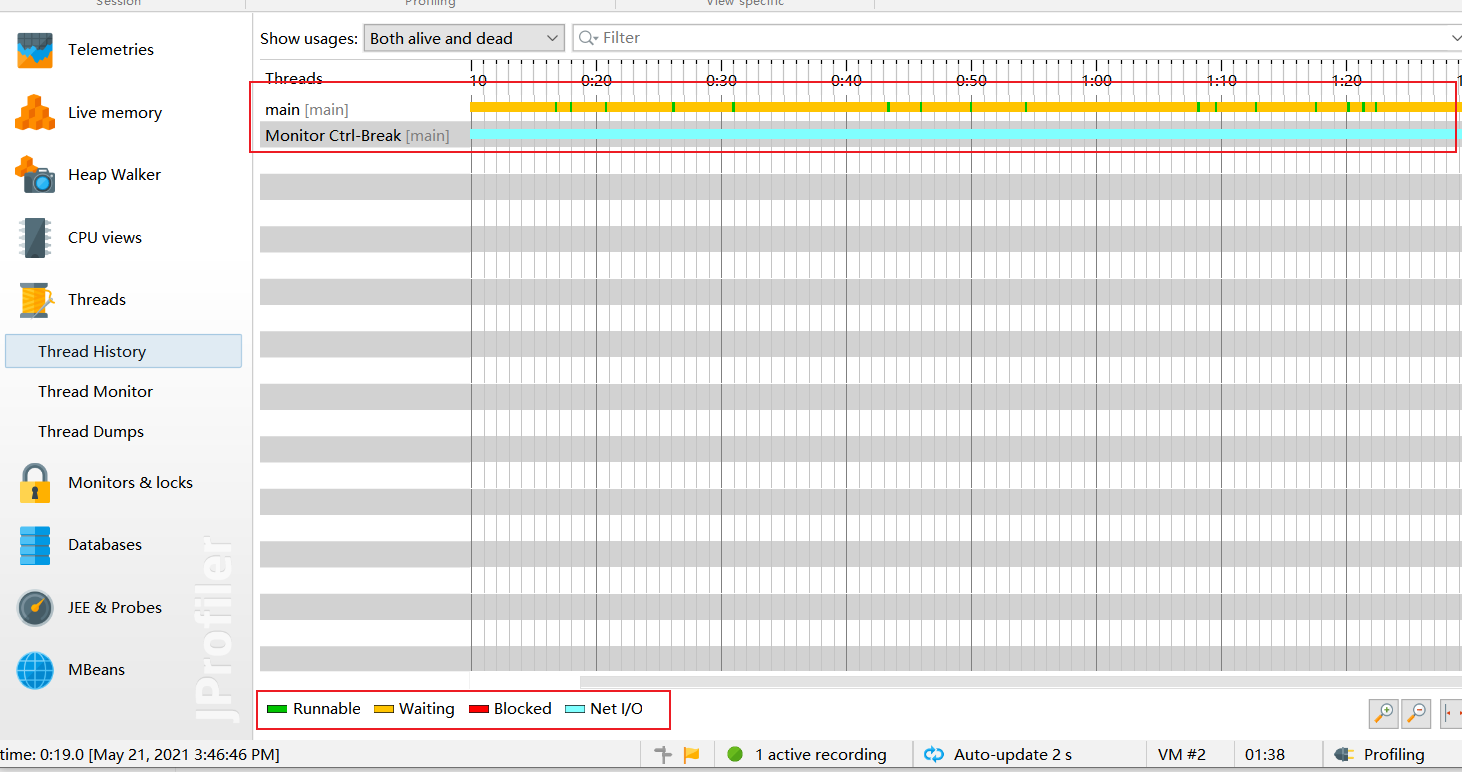Click the Waiting yellow legend swatch
The image size is (1462, 772).
pyautogui.click(x=384, y=709)
